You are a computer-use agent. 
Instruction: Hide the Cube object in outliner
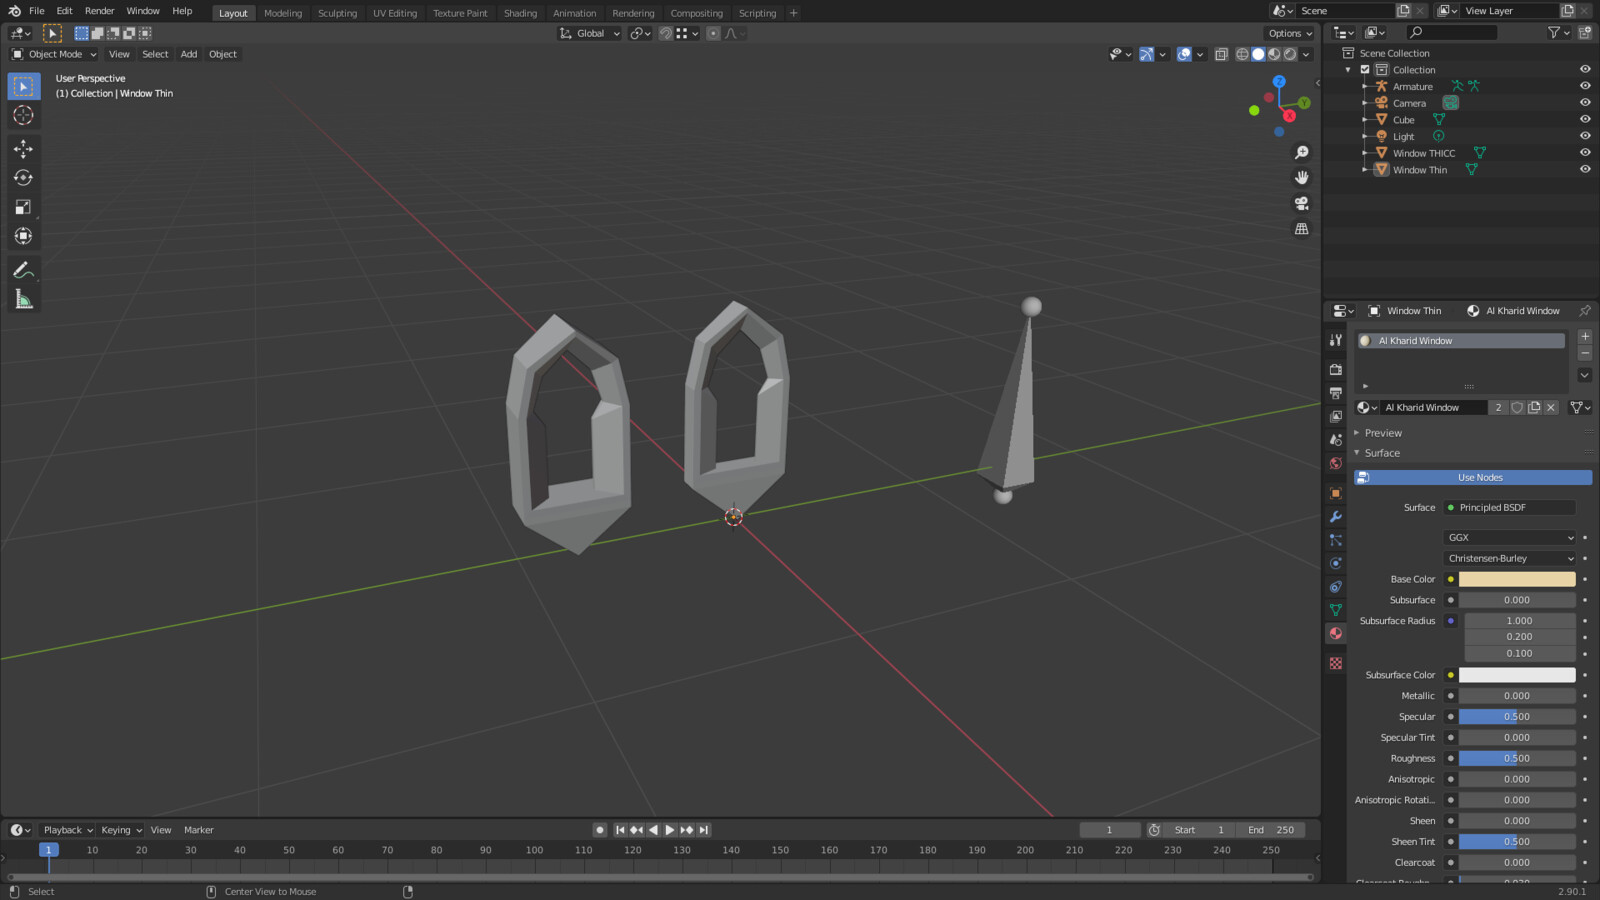click(x=1585, y=119)
